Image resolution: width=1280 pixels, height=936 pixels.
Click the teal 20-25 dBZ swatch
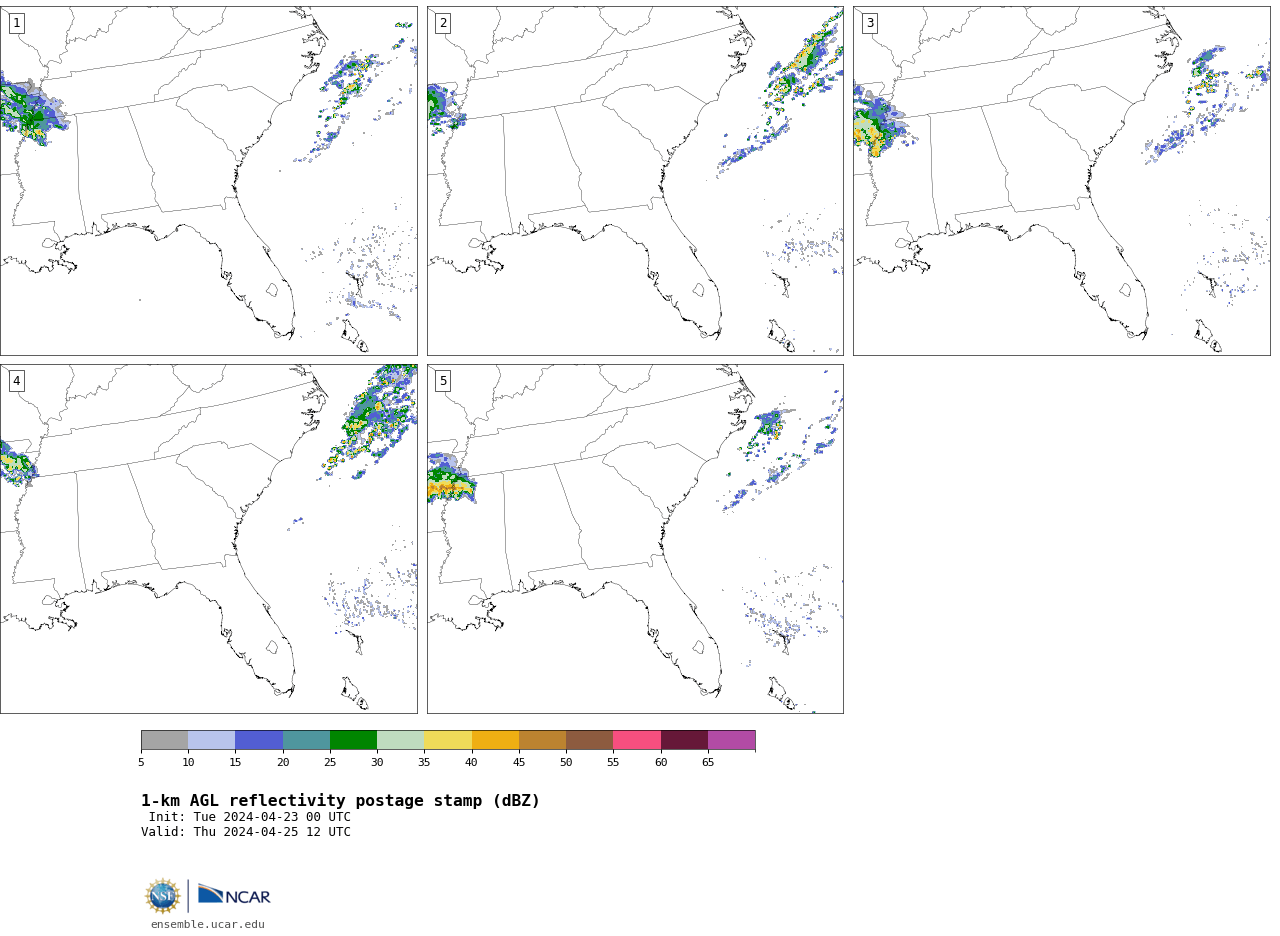(306, 740)
